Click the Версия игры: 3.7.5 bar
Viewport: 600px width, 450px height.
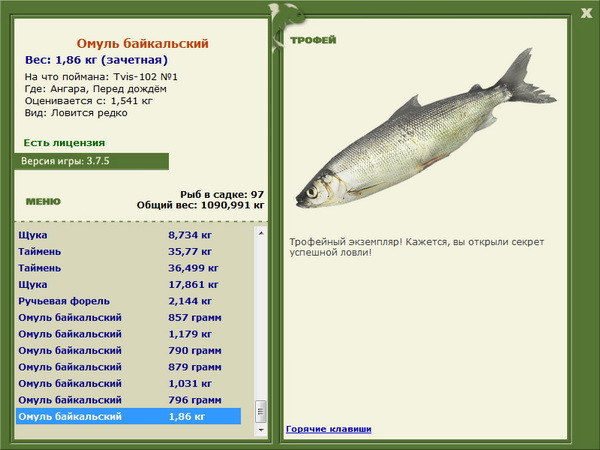[91, 161]
